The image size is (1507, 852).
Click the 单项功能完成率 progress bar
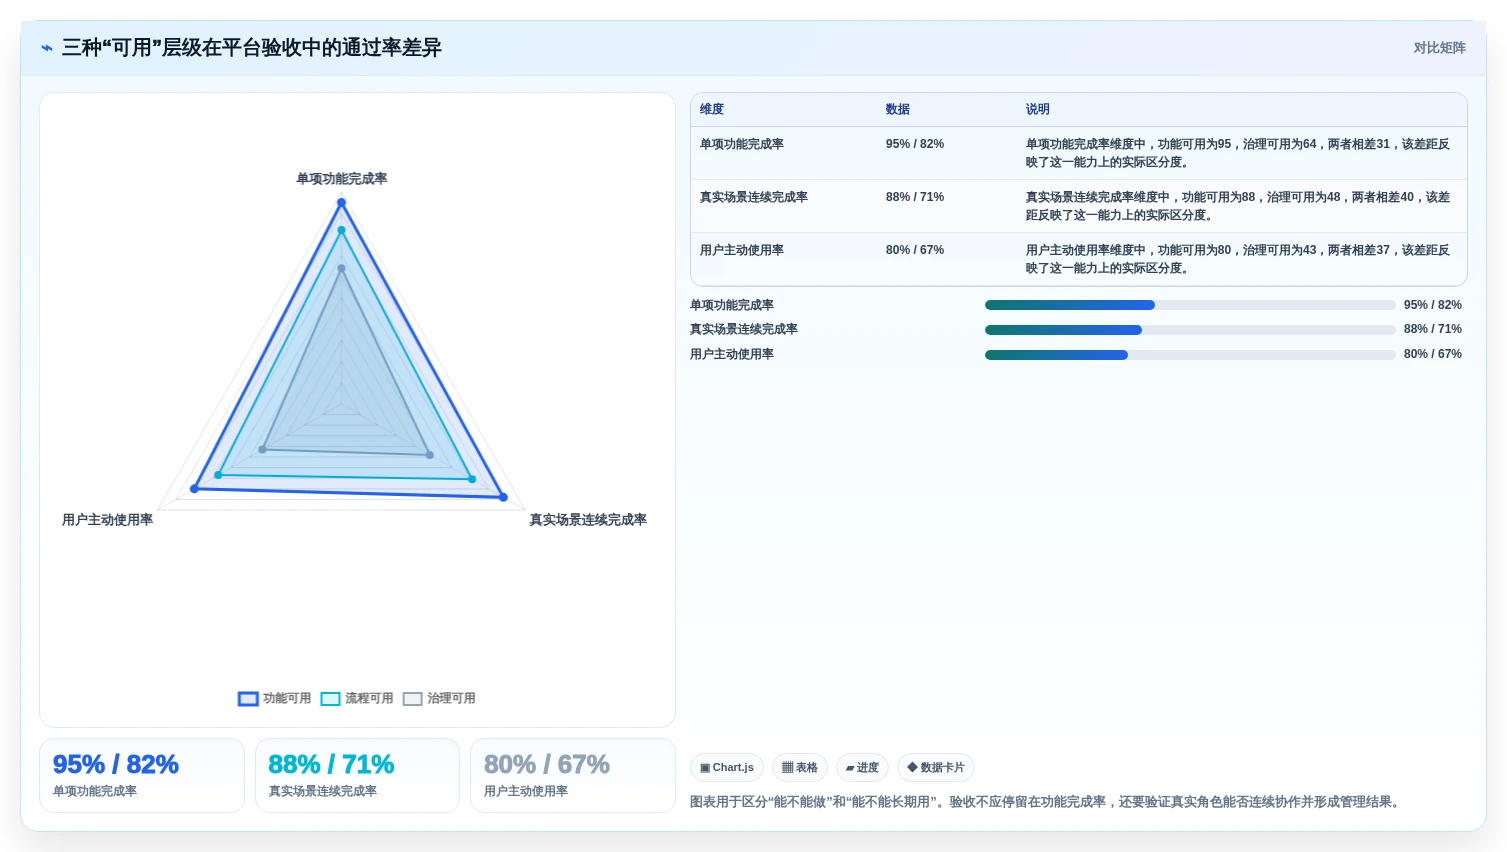click(x=1190, y=305)
